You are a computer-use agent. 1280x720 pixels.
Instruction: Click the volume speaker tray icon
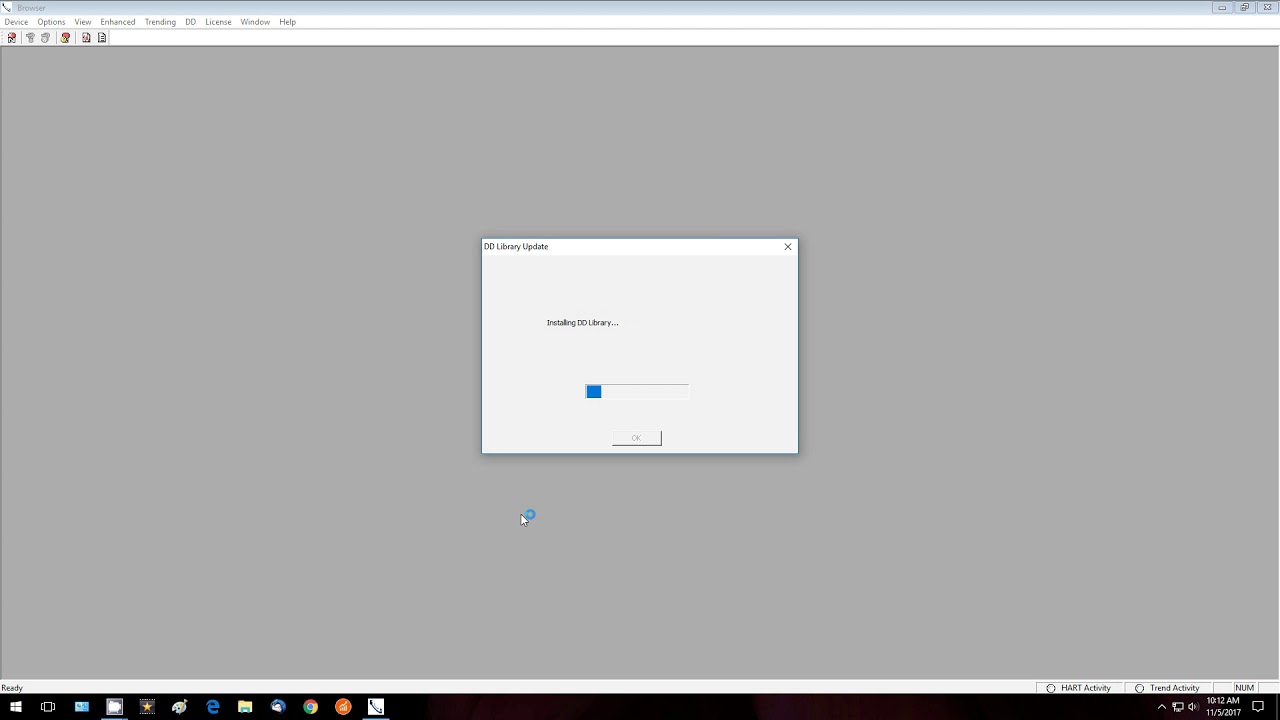[1193, 707]
